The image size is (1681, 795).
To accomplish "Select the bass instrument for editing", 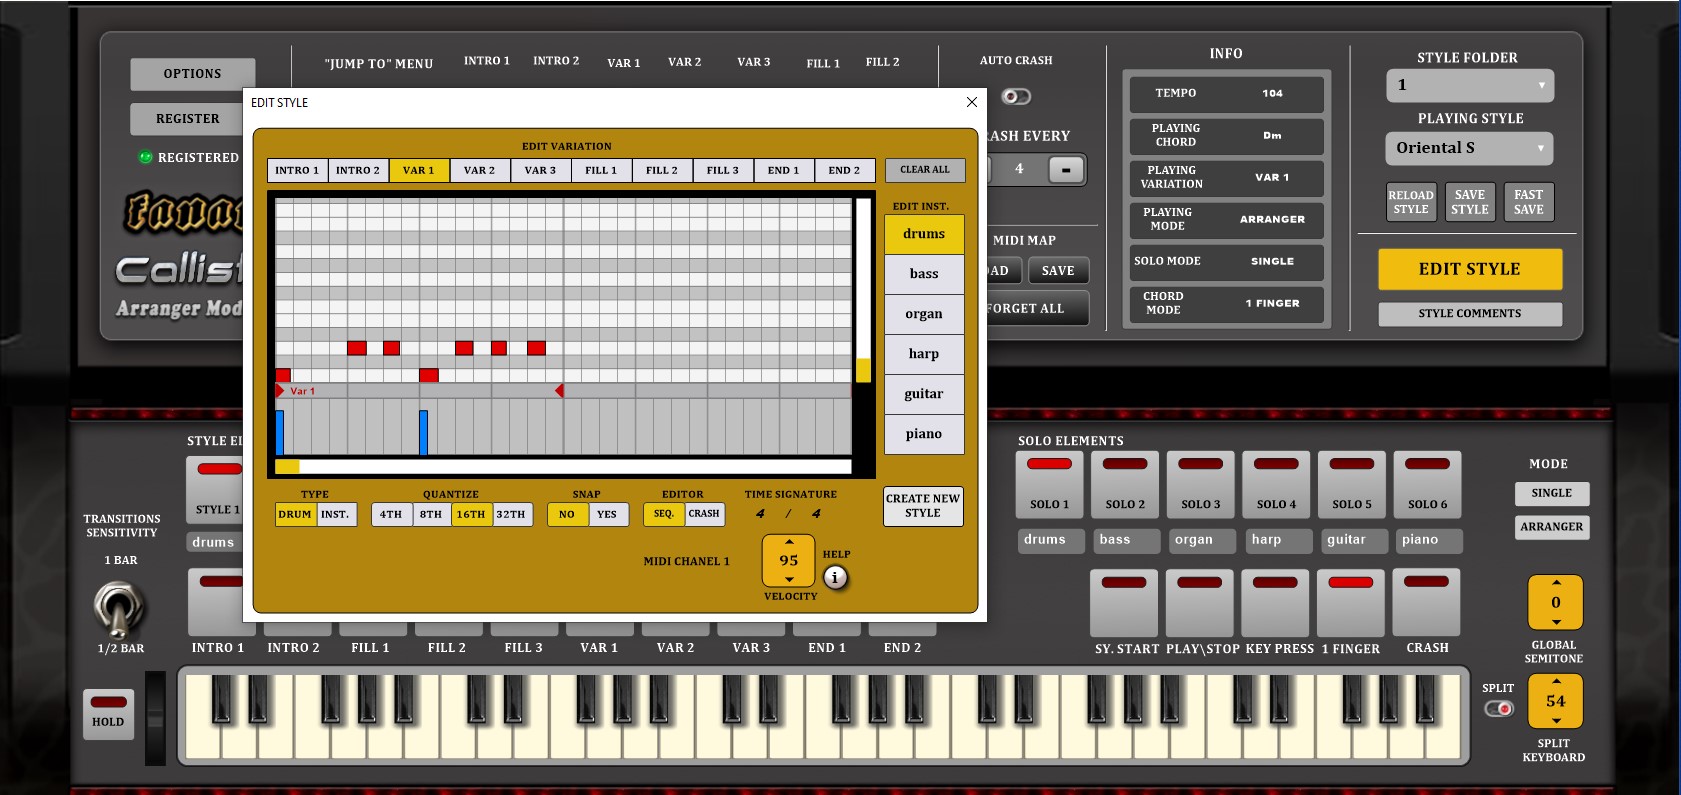I will point(923,274).
